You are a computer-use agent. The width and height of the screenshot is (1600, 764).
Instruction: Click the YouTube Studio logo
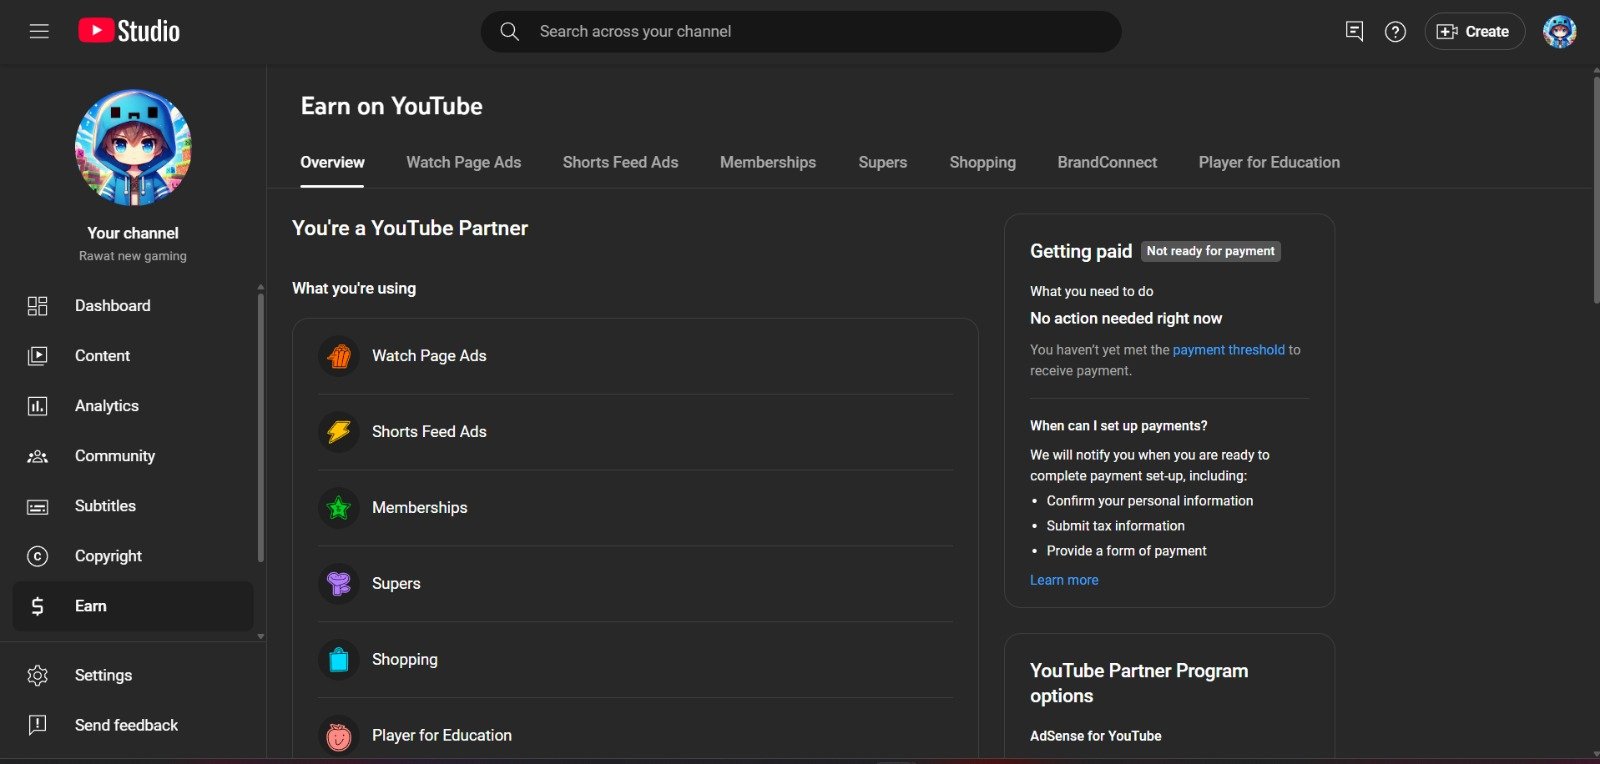[129, 31]
